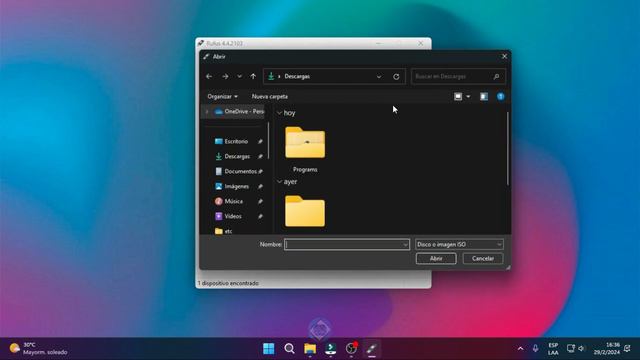Switch ESP LAA input language

(553, 349)
